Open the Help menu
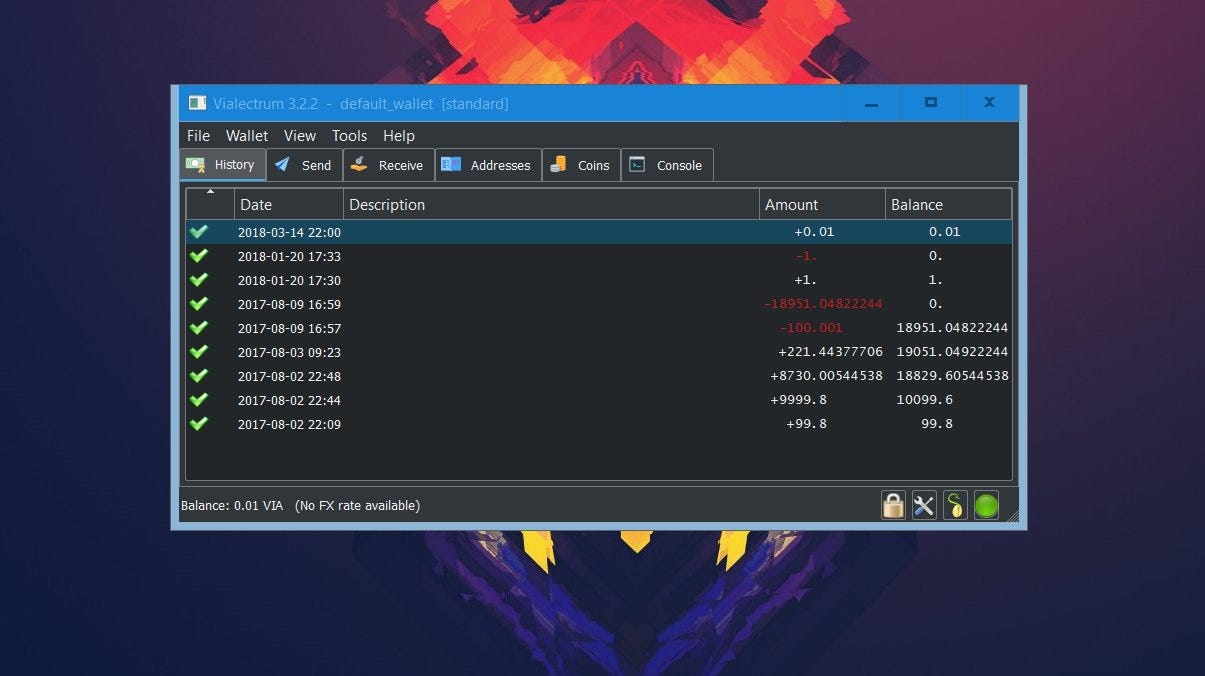Viewport: 1205px width, 676px height. pos(399,136)
